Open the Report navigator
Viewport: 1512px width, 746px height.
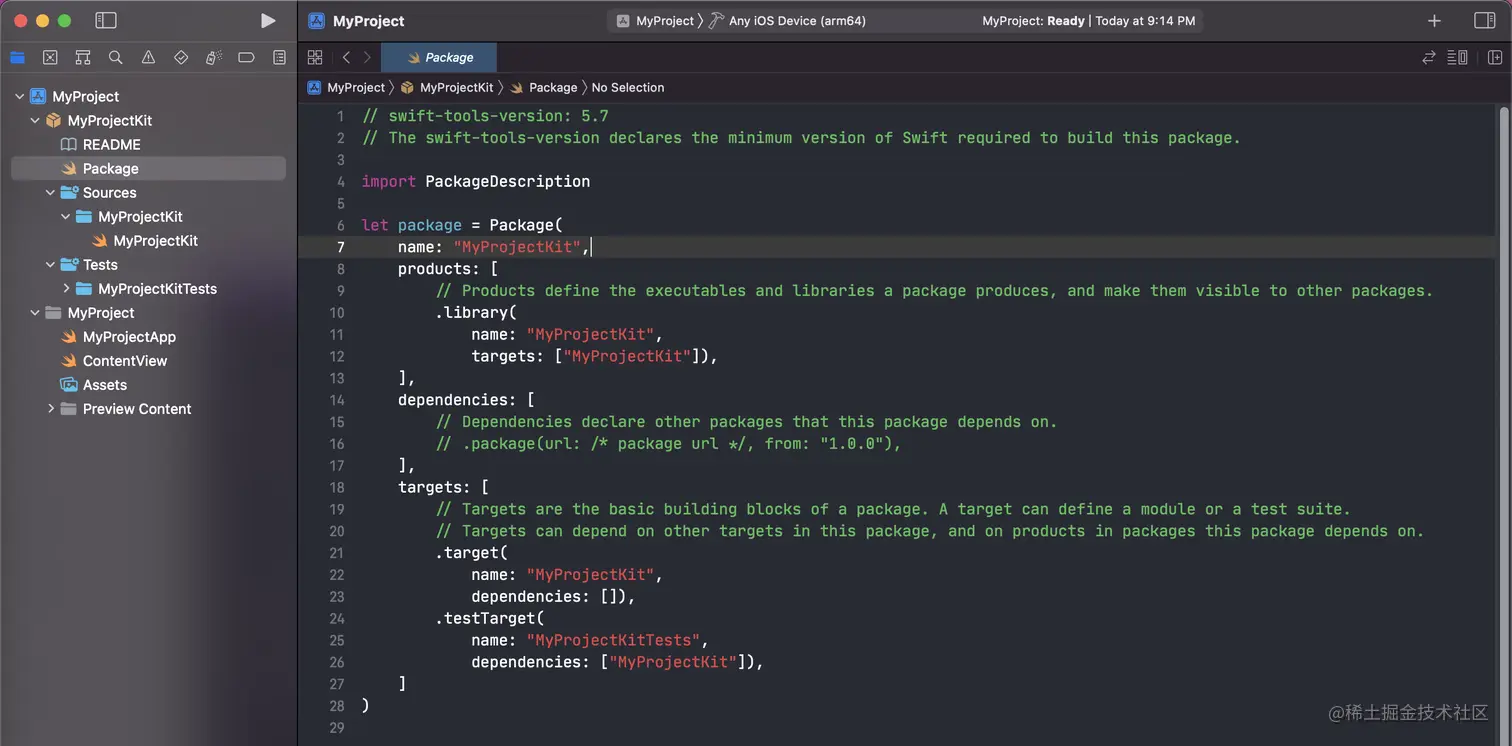279,58
